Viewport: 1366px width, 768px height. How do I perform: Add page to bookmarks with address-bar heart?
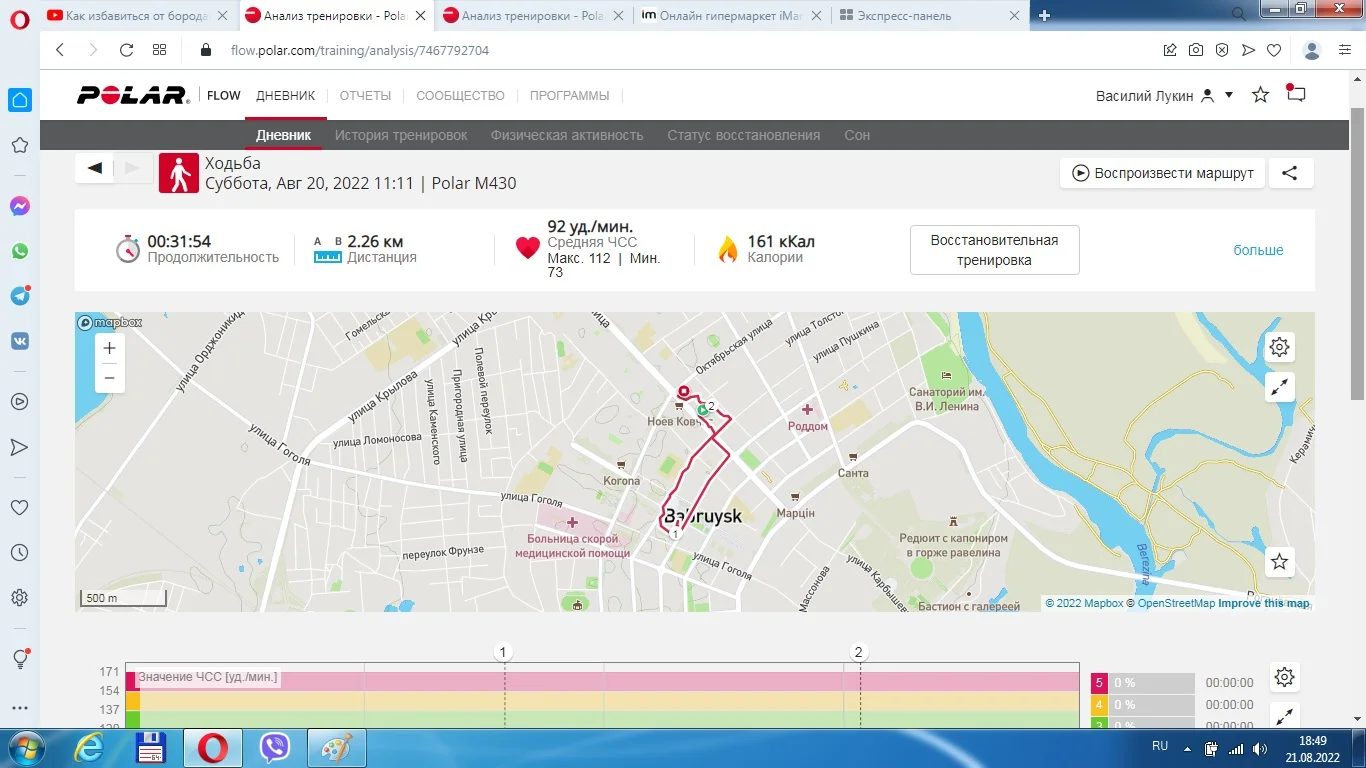click(x=1274, y=50)
